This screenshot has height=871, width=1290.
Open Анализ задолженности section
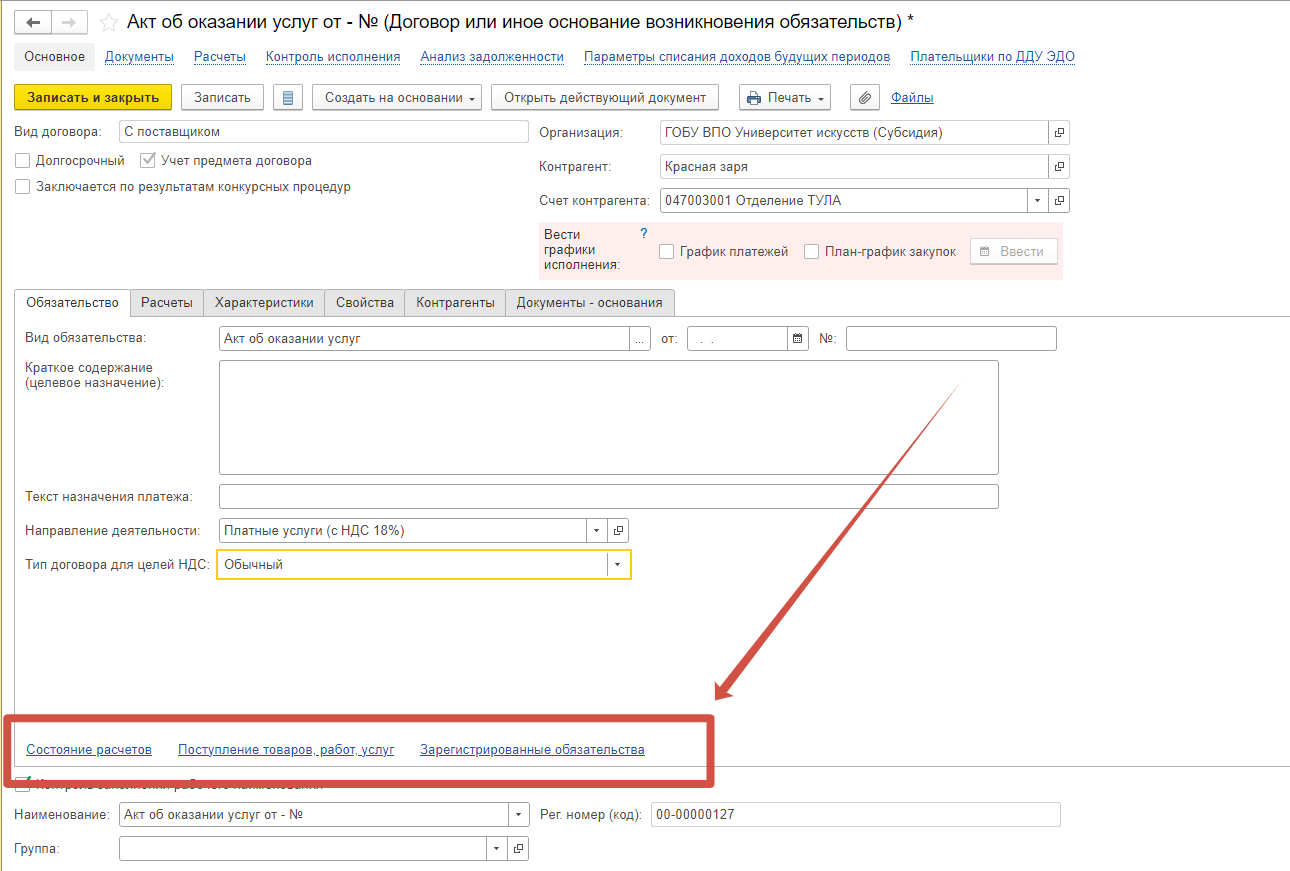[x=492, y=57]
